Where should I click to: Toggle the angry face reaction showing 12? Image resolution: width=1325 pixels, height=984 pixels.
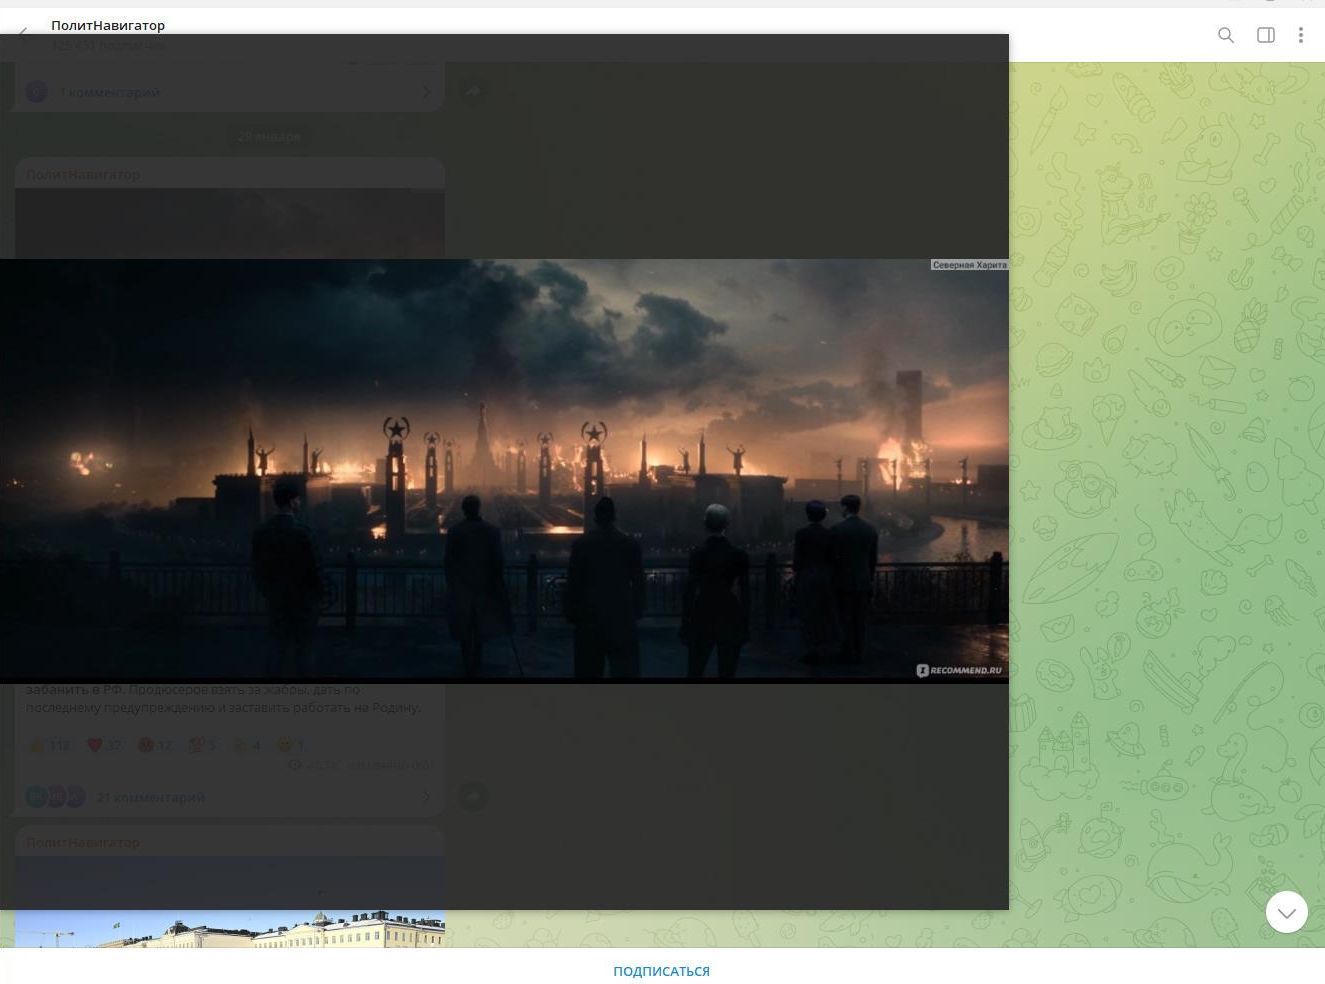[x=155, y=745]
